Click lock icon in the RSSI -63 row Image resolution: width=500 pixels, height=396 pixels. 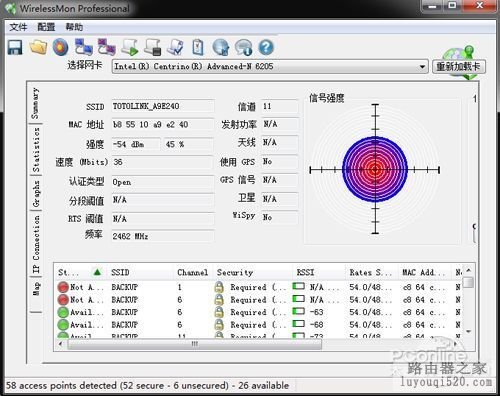219,312
